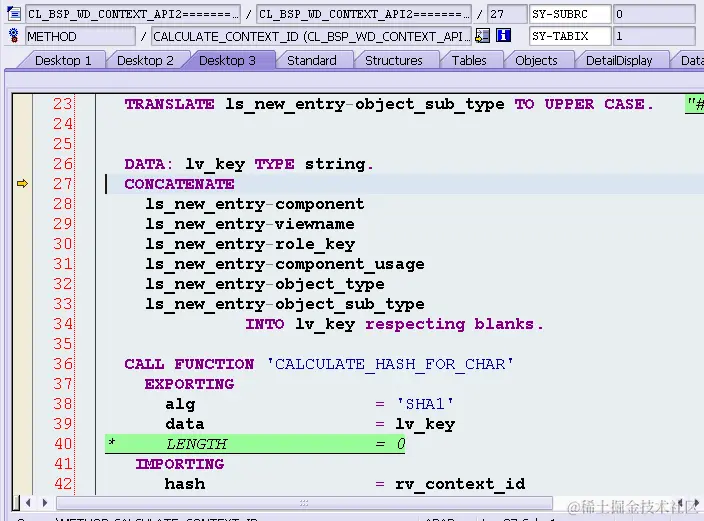Click the EXPORTING keyword on line 37
The width and height of the screenshot is (704, 521).
click(x=189, y=384)
